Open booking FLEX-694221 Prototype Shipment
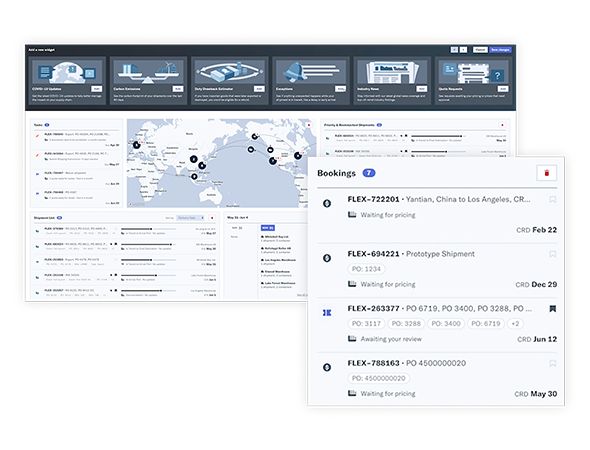The height and width of the screenshot is (450, 590). pos(411,254)
